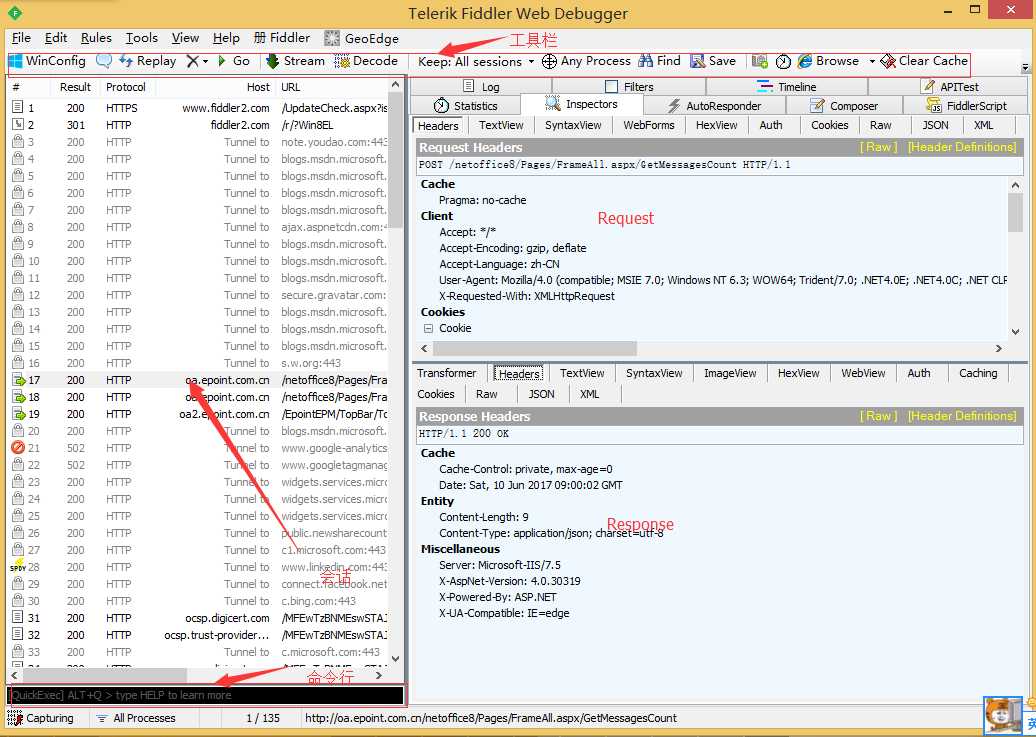Click the camera screenshot toolbar icon
1036x737 pixels.
(x=760, y=61)
